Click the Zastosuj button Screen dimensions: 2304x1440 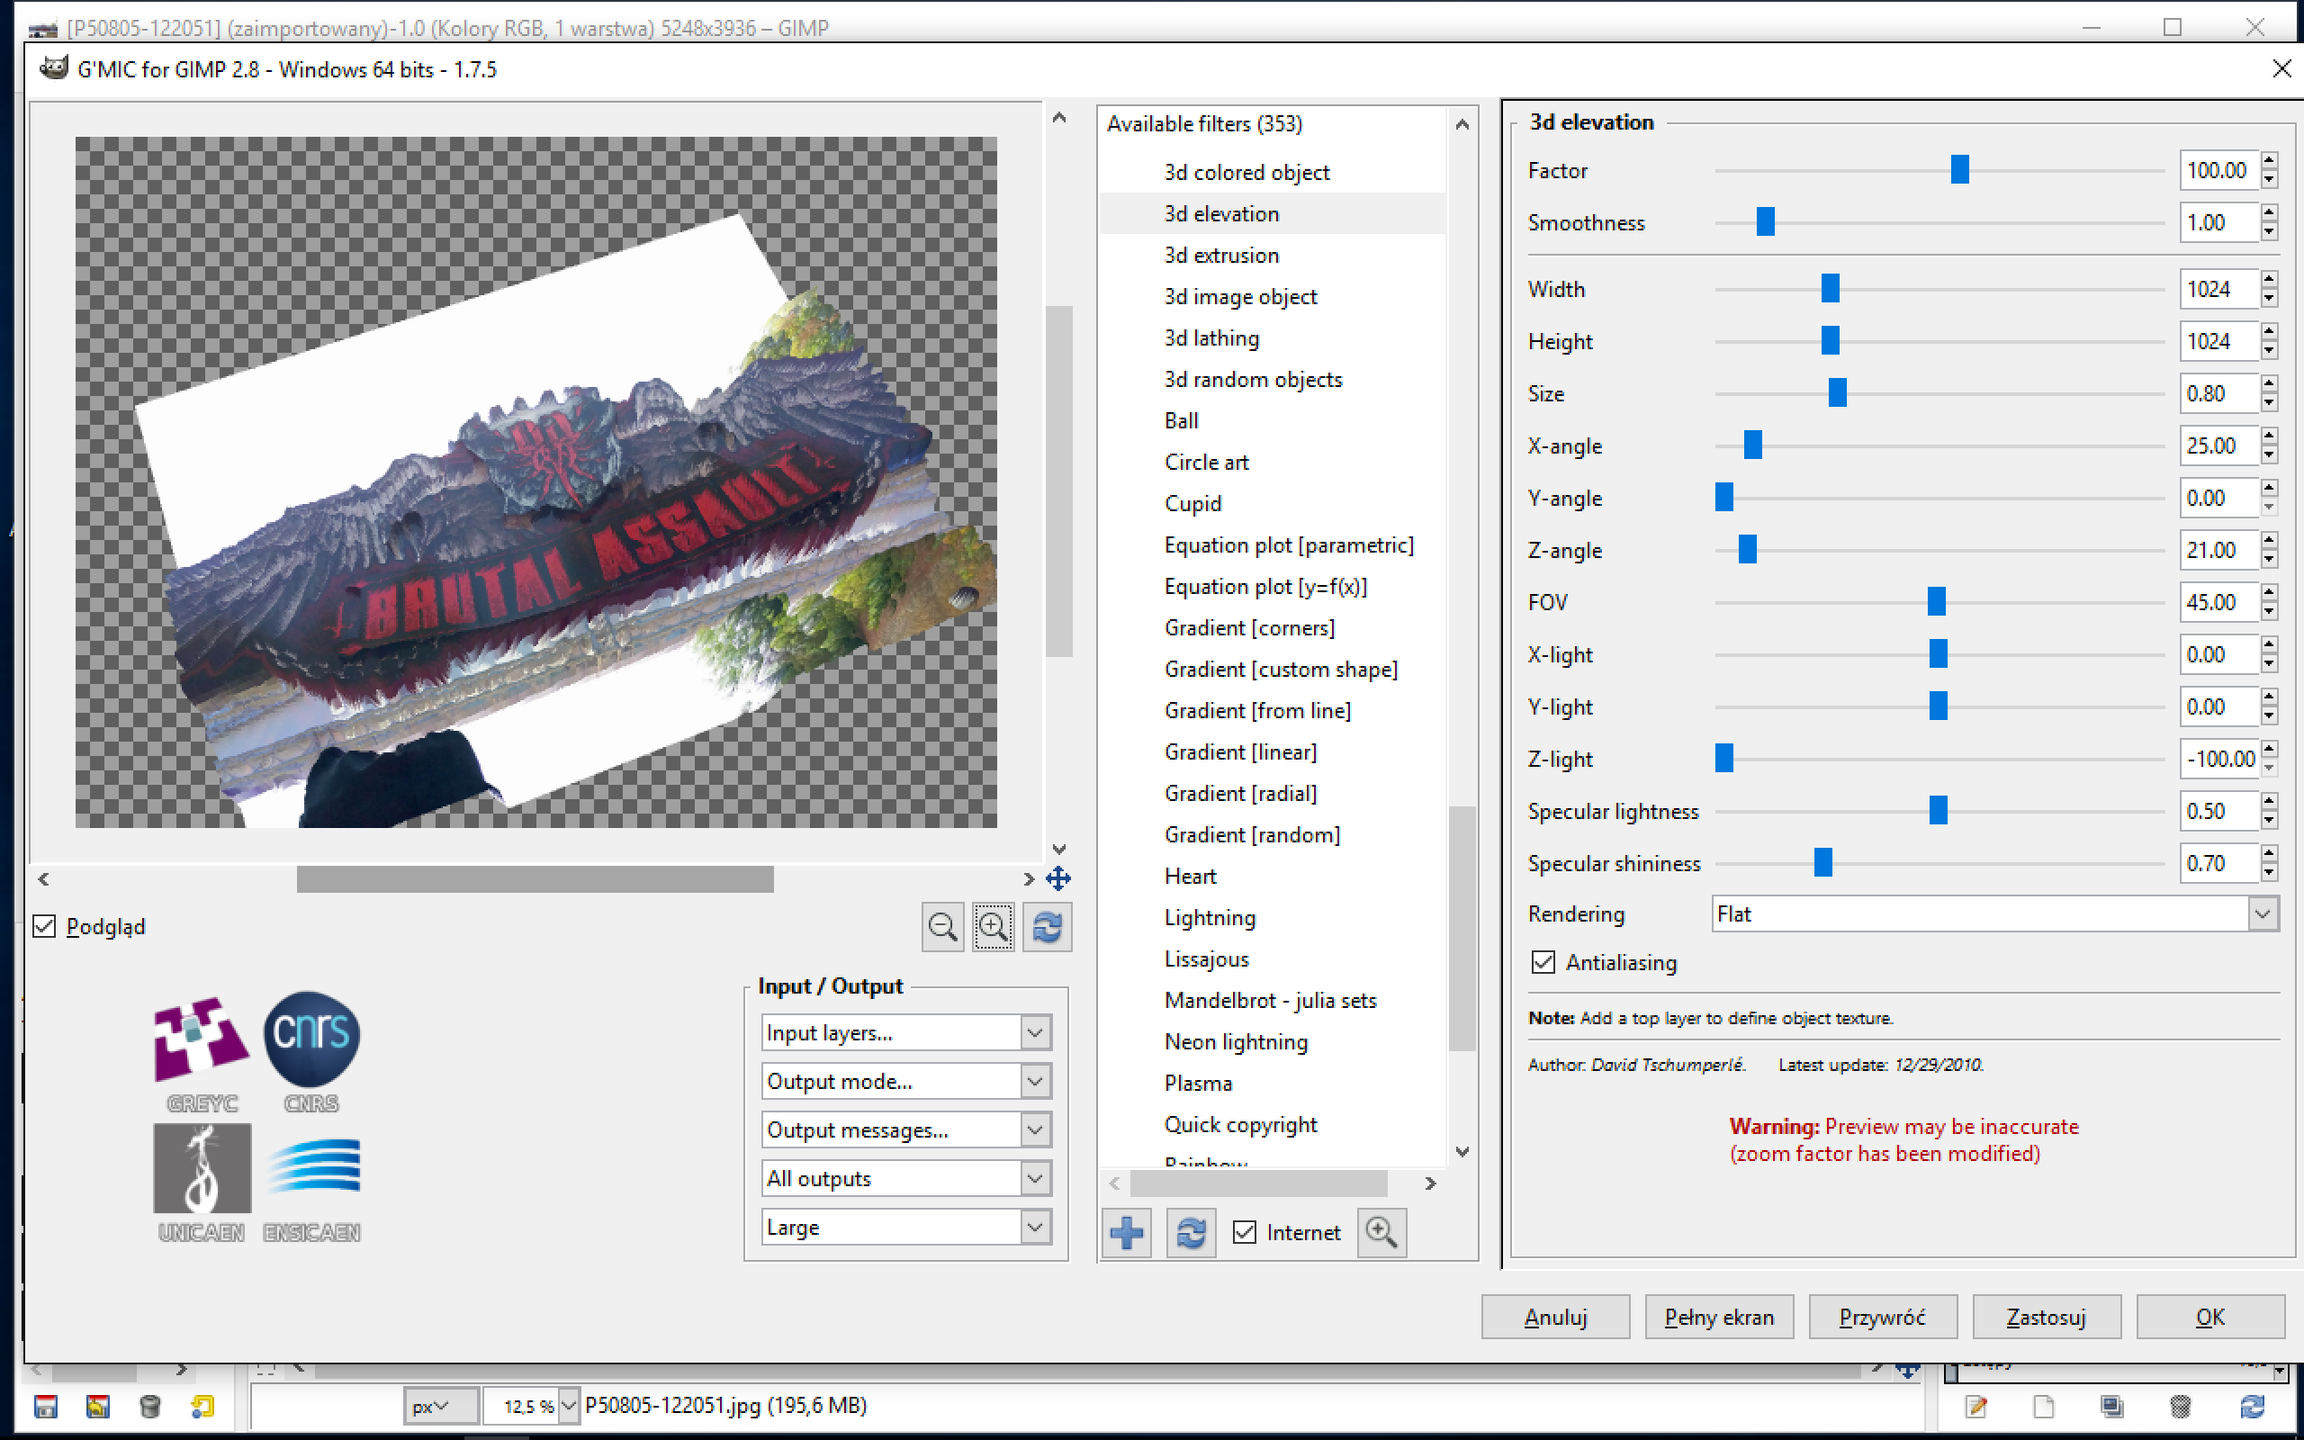pos(2046,1317)
